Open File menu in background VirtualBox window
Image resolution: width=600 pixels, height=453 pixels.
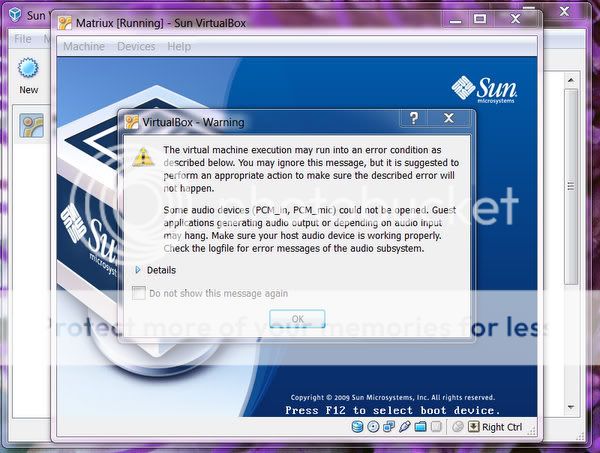[23, 39]
